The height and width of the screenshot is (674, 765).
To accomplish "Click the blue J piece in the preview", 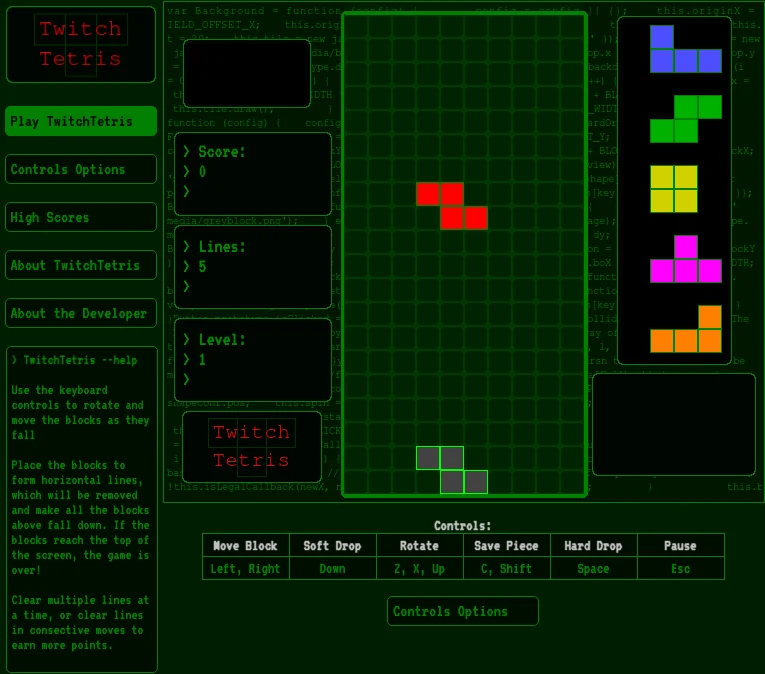I will [x=685, y=49].
